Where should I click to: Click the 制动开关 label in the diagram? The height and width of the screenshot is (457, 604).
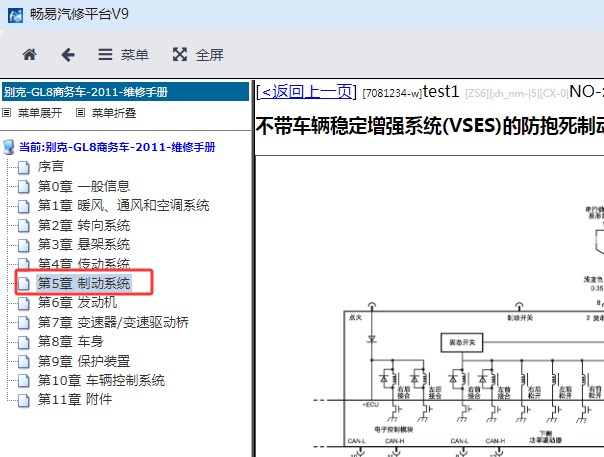click(x=520, y=318)
